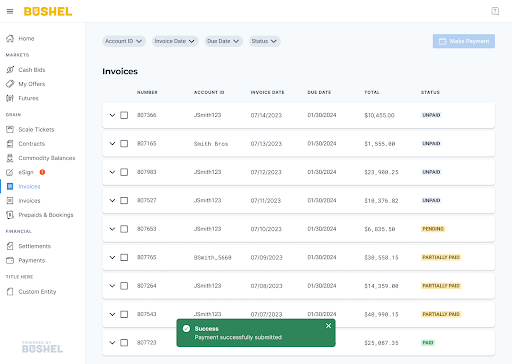Go to Contracts in sidebar

tap(32, 144)
